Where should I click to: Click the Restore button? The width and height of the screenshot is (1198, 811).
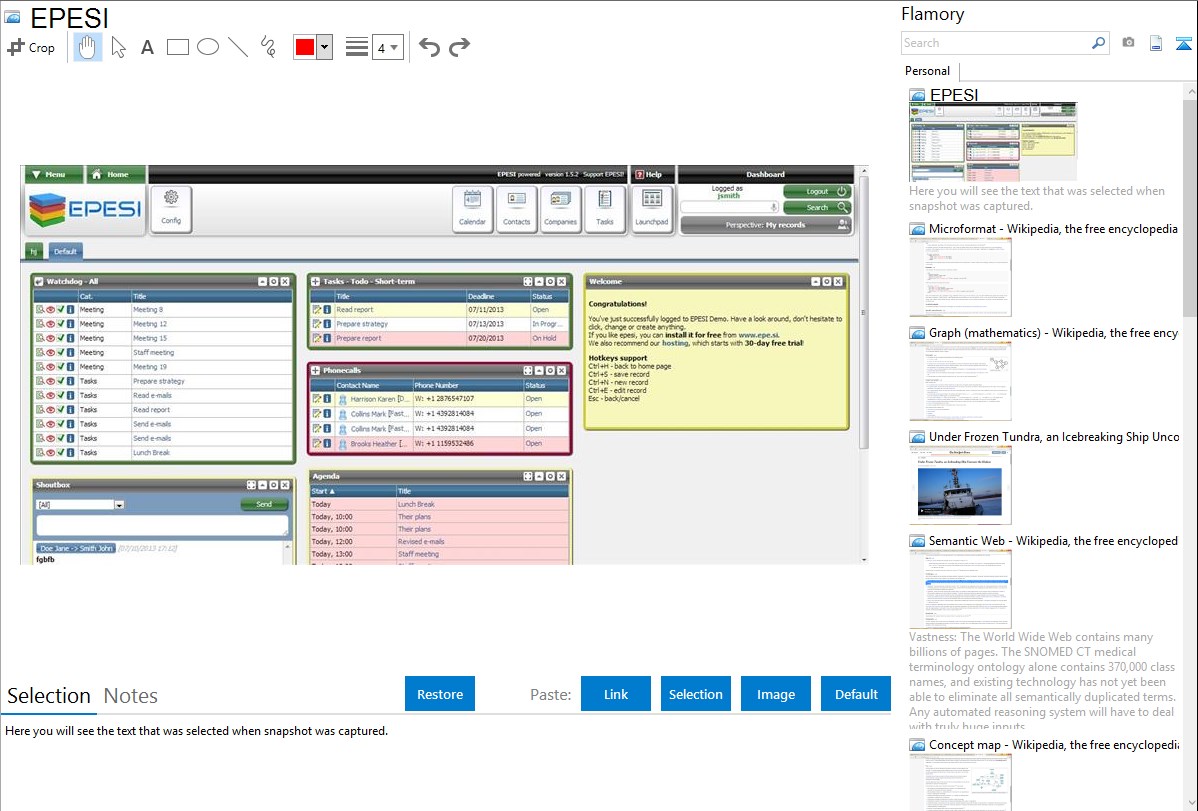point(440,694)
